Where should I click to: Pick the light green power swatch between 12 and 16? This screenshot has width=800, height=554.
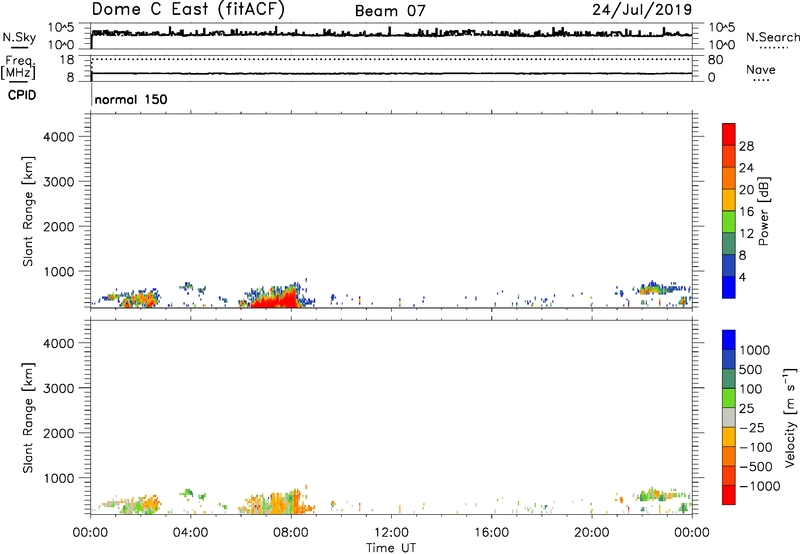[729, 222]
